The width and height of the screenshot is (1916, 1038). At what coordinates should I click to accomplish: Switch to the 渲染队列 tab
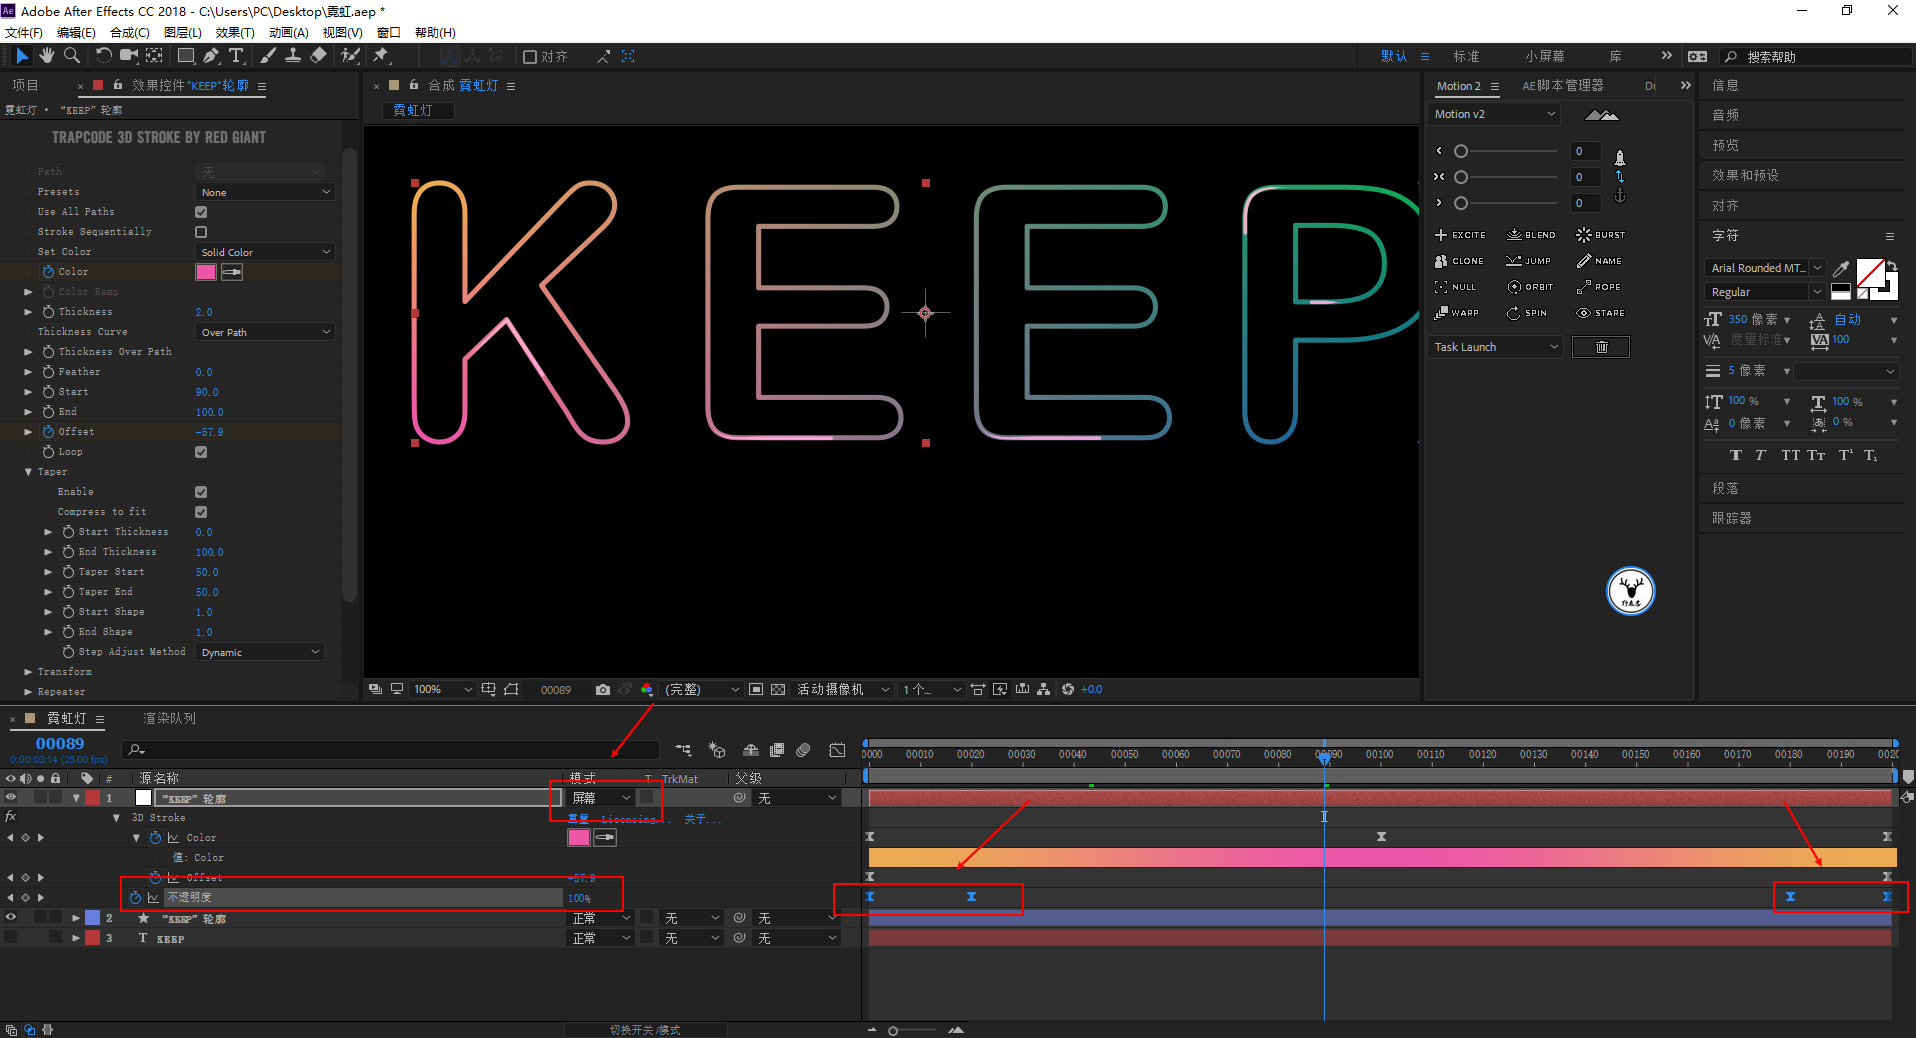[x=169, y=719]
